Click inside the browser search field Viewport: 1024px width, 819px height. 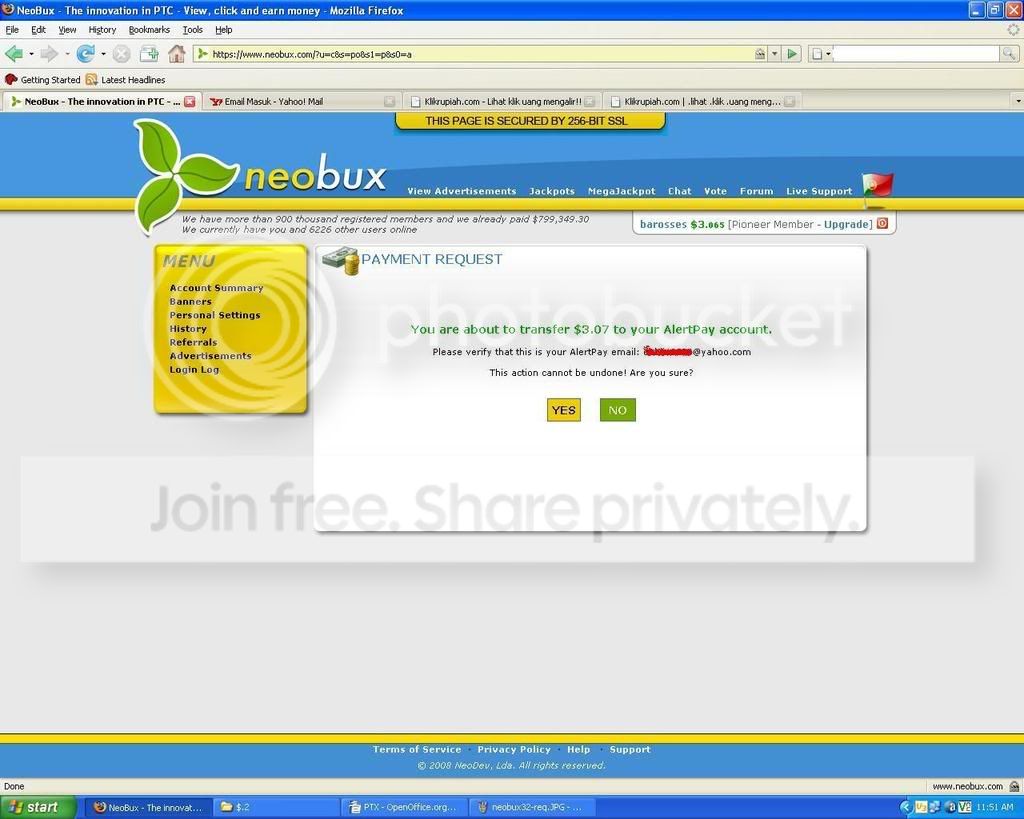(916, 54)
